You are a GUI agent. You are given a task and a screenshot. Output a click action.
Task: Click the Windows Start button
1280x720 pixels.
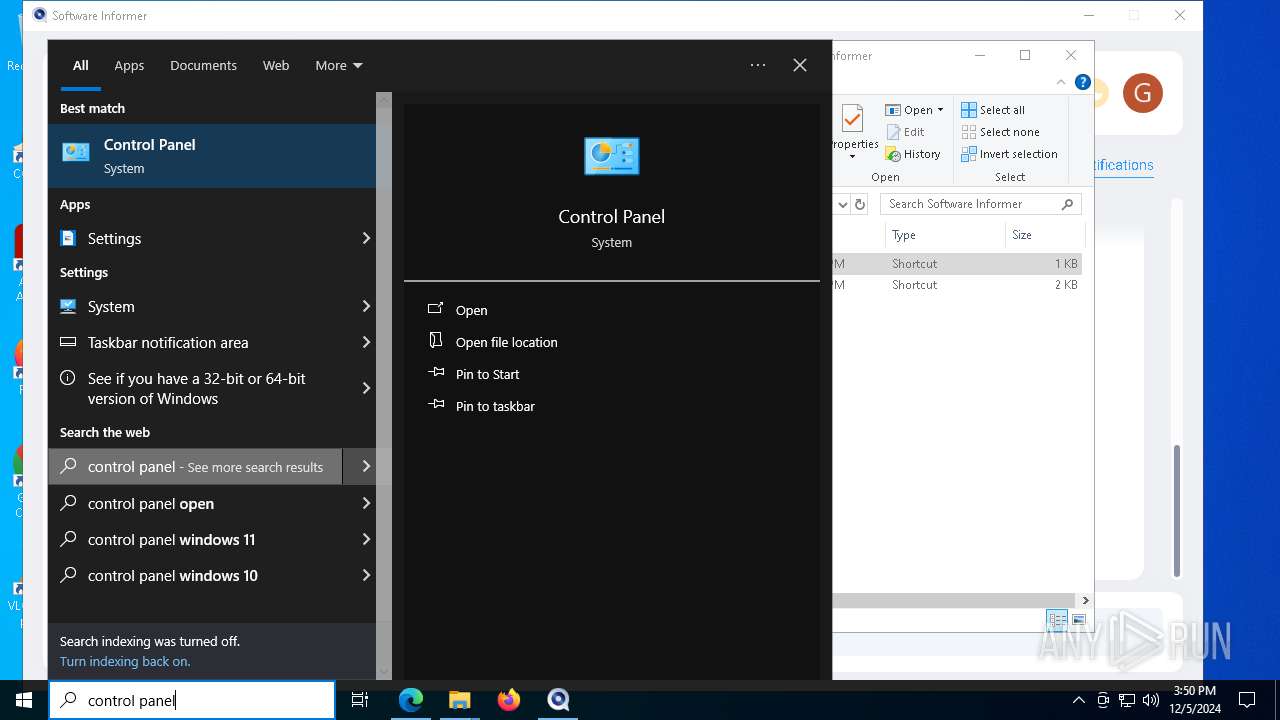pyautogui.click(x=24, y=700)
